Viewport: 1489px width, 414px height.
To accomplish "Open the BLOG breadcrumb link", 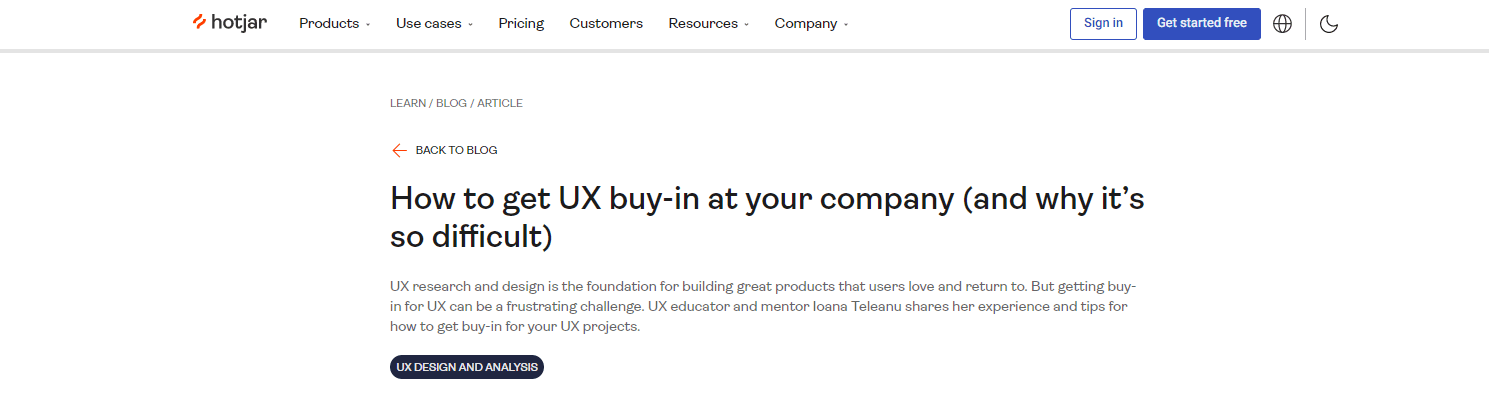I will click(451, 103).
